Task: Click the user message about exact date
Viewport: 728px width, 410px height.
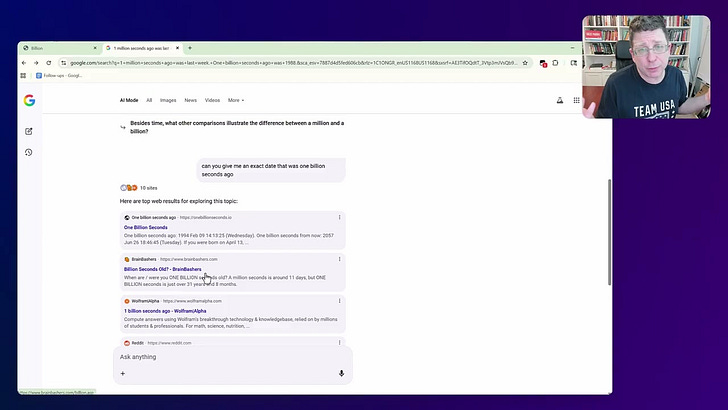Action: click(271, 170)
